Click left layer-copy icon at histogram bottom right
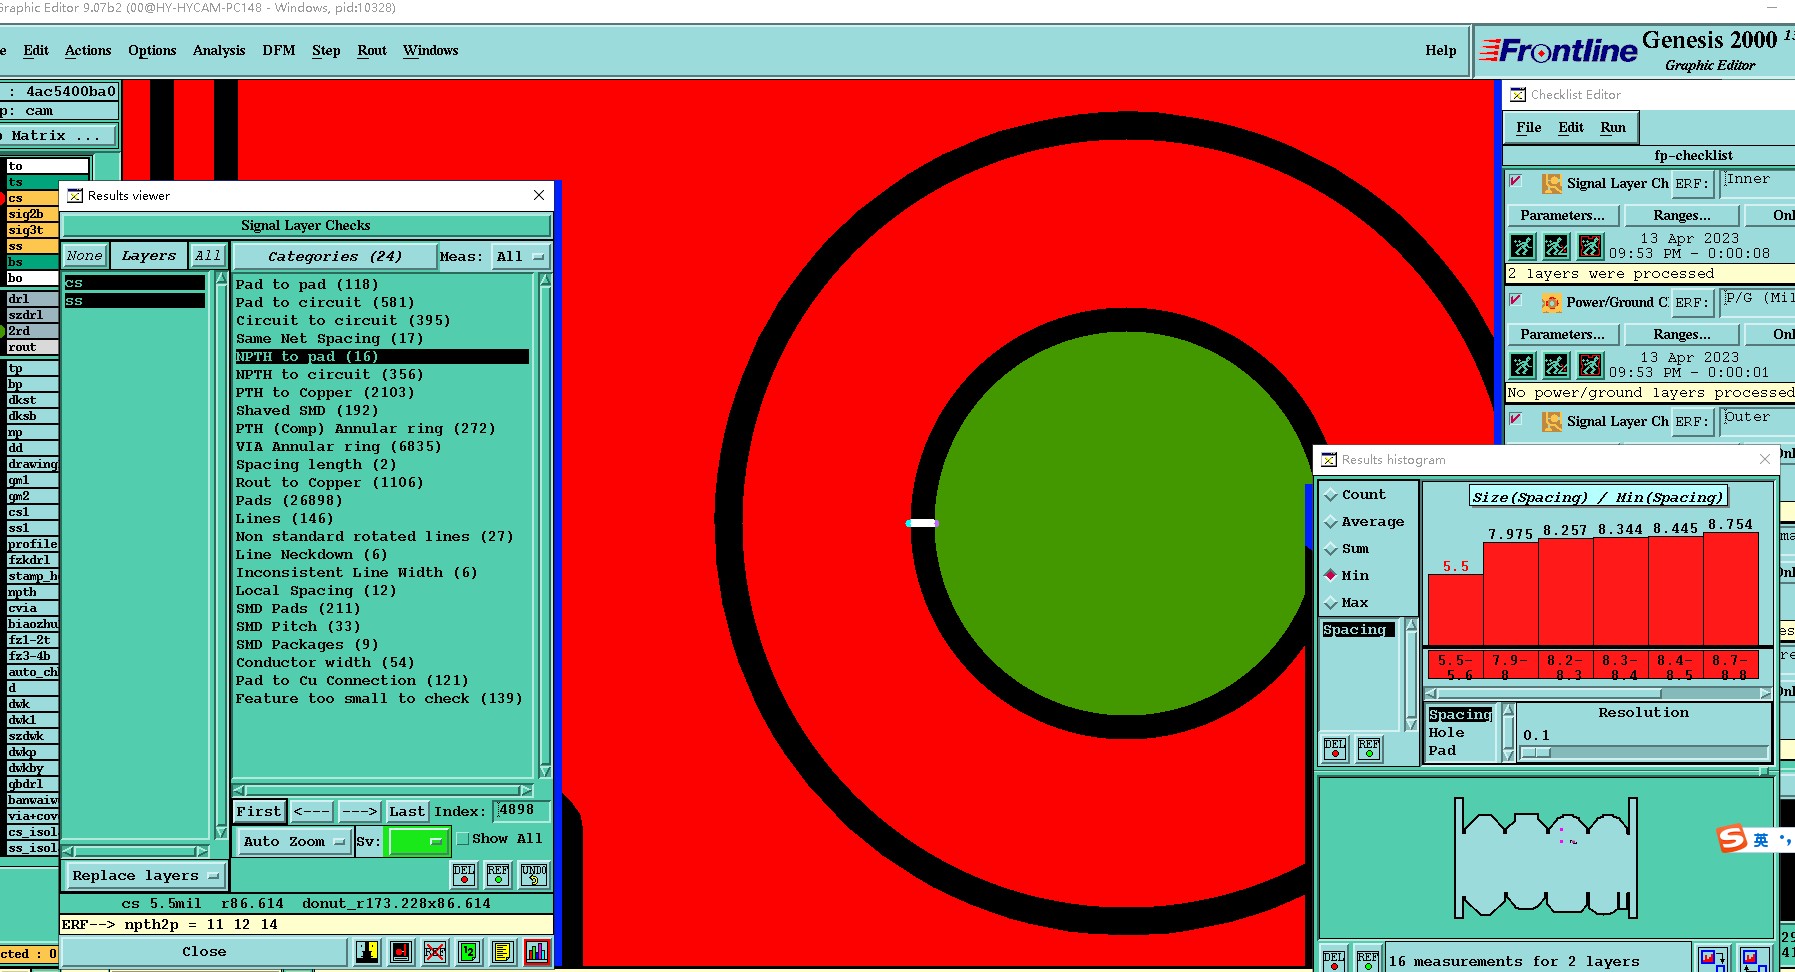The height and width of the screenshot is (972, 1795). 1713,960
